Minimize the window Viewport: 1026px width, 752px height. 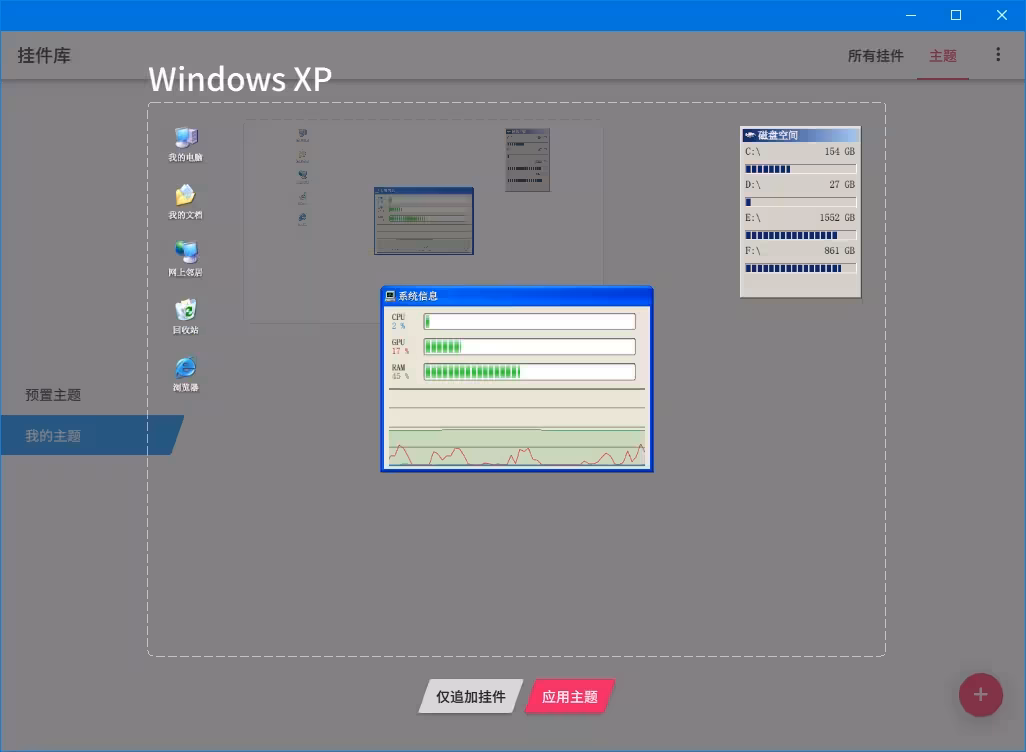pyautogui.click(x=911, y=15)
